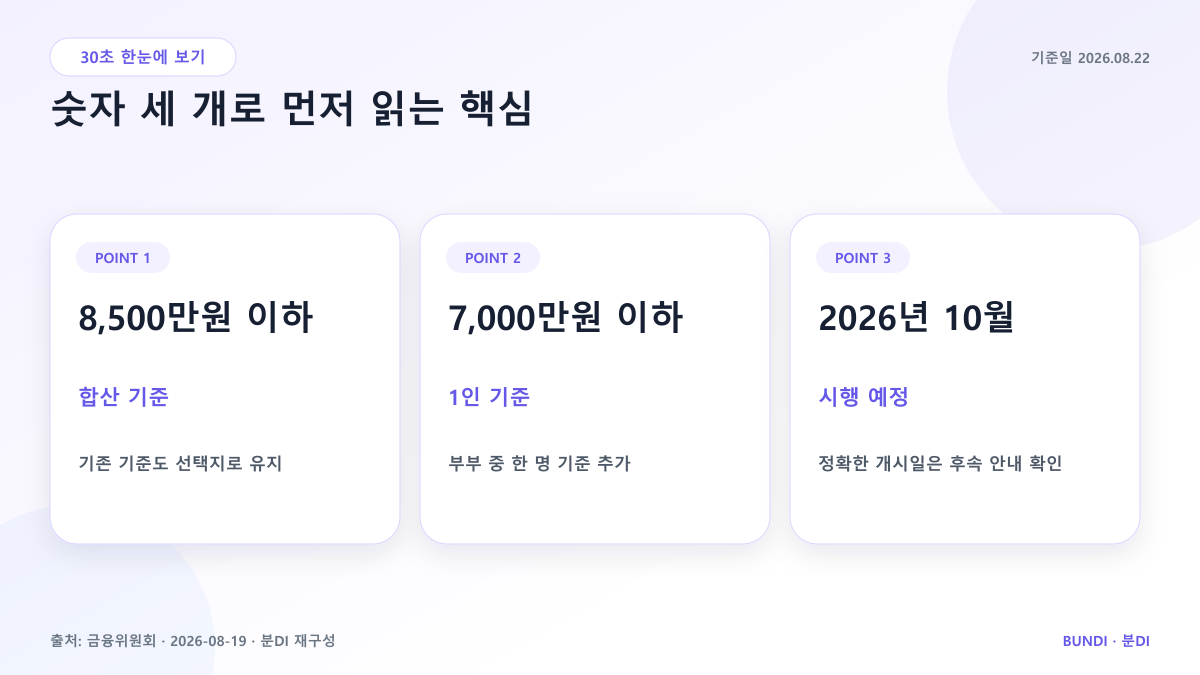Click '기존 기준도 선택지로 유지' description text
This screenshot has width=1200, height=675.
coord(180,464)
